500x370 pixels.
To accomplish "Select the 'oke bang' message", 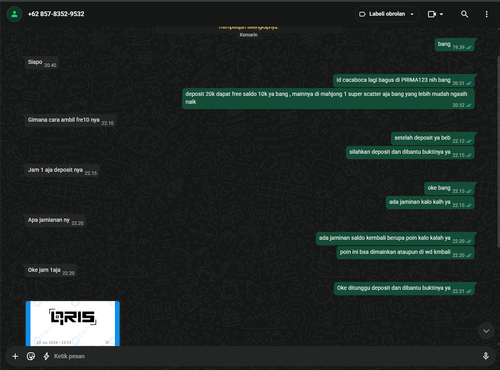I will 449,188.
